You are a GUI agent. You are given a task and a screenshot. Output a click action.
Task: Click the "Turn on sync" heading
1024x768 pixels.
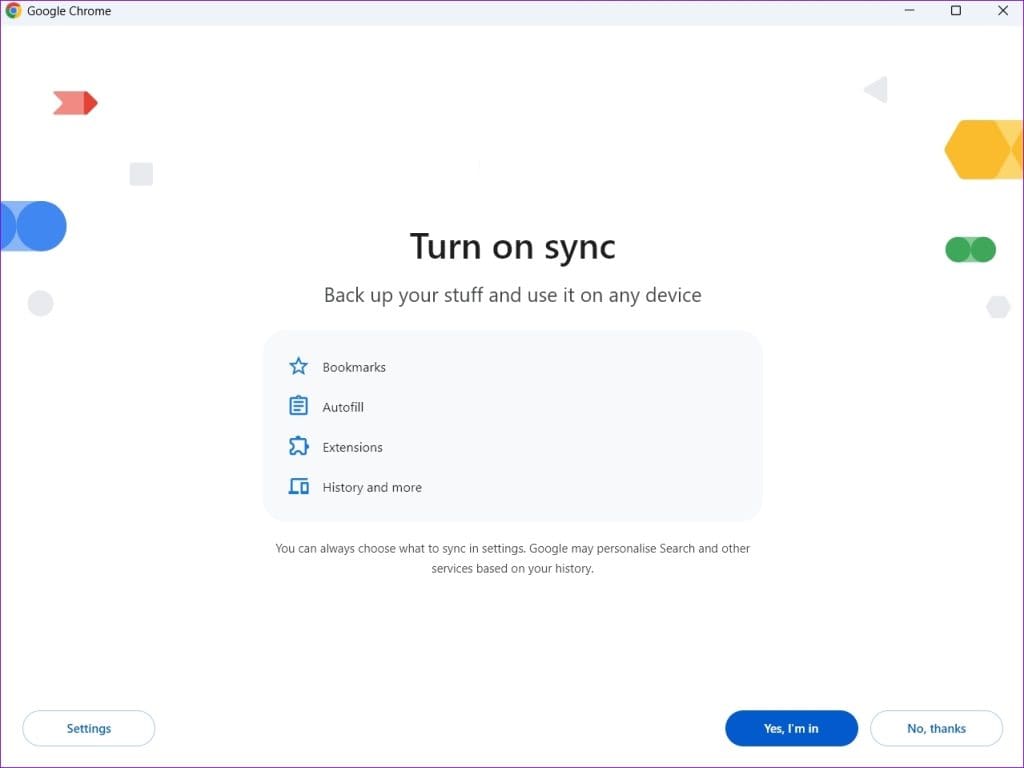[x=512, y=246]
